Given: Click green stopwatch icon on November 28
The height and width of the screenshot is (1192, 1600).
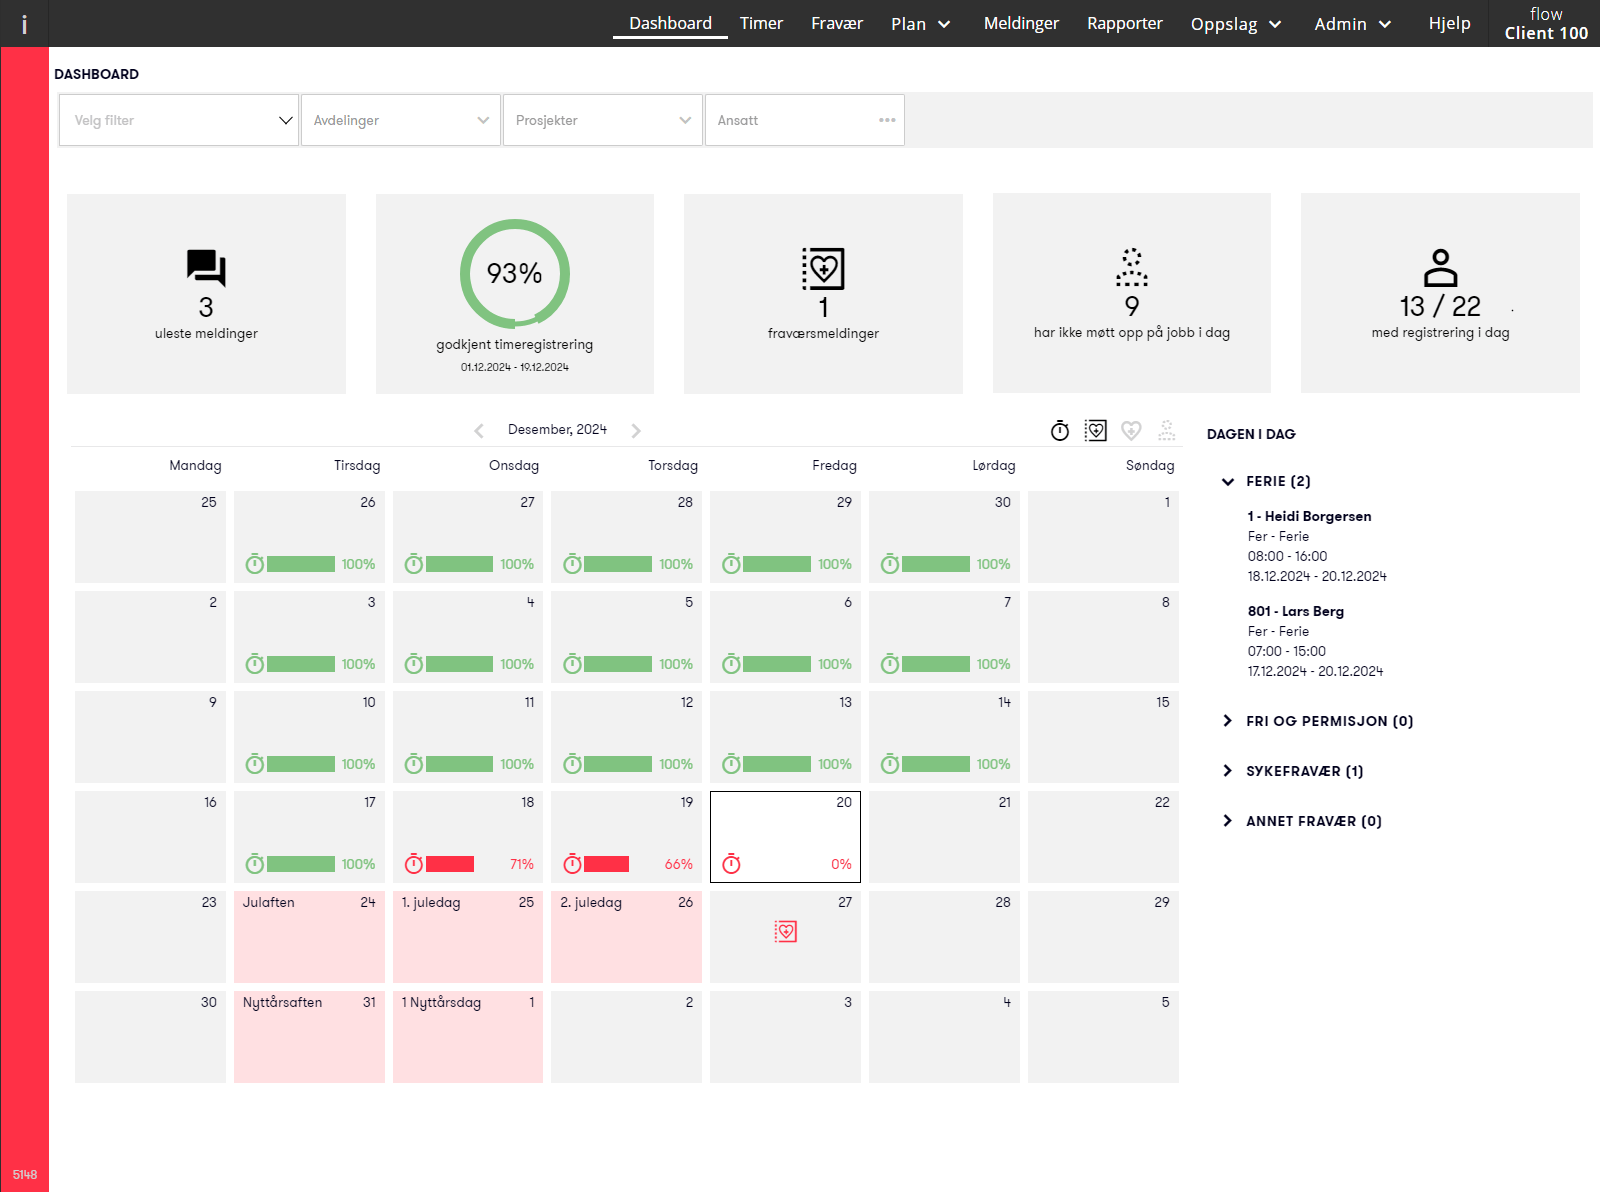Looking at the screenshot, I should point(572,564).
